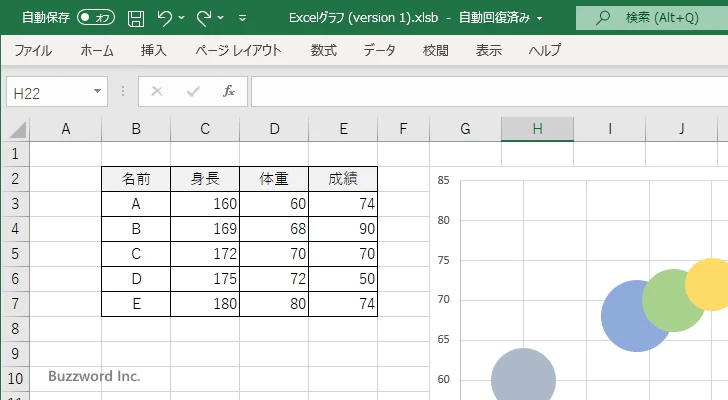Expand the Name Box dropdown arrow
Screen dimensions: 728x400
click(x=98, y=91)
